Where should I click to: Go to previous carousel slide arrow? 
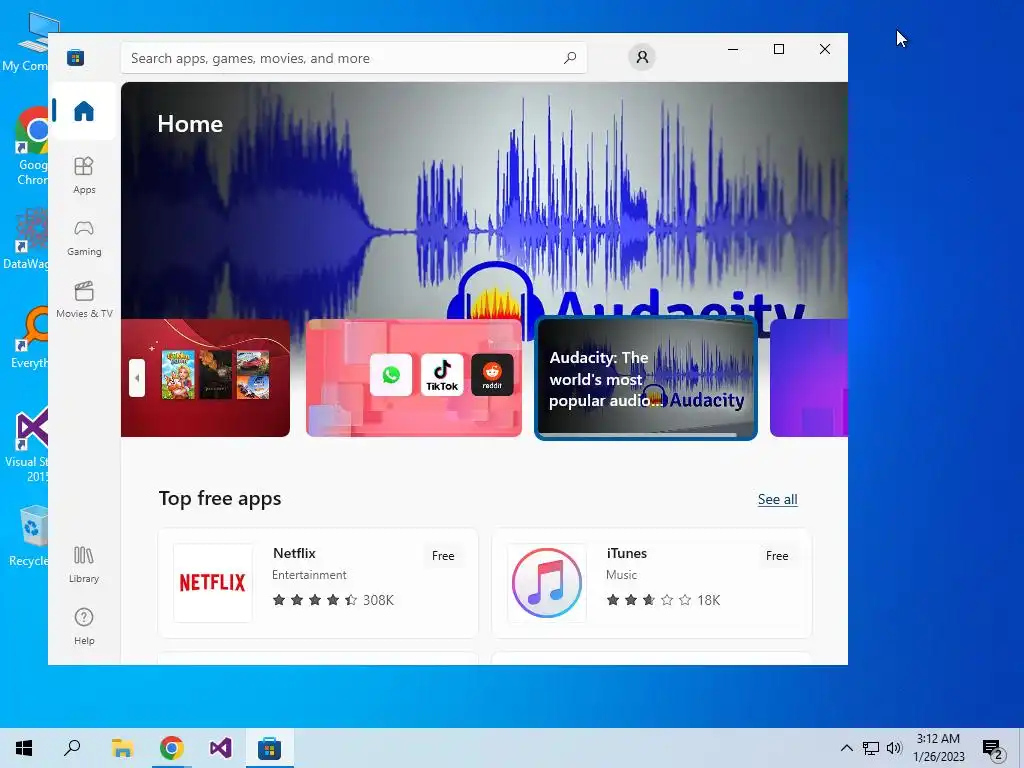tap(137, 377)
